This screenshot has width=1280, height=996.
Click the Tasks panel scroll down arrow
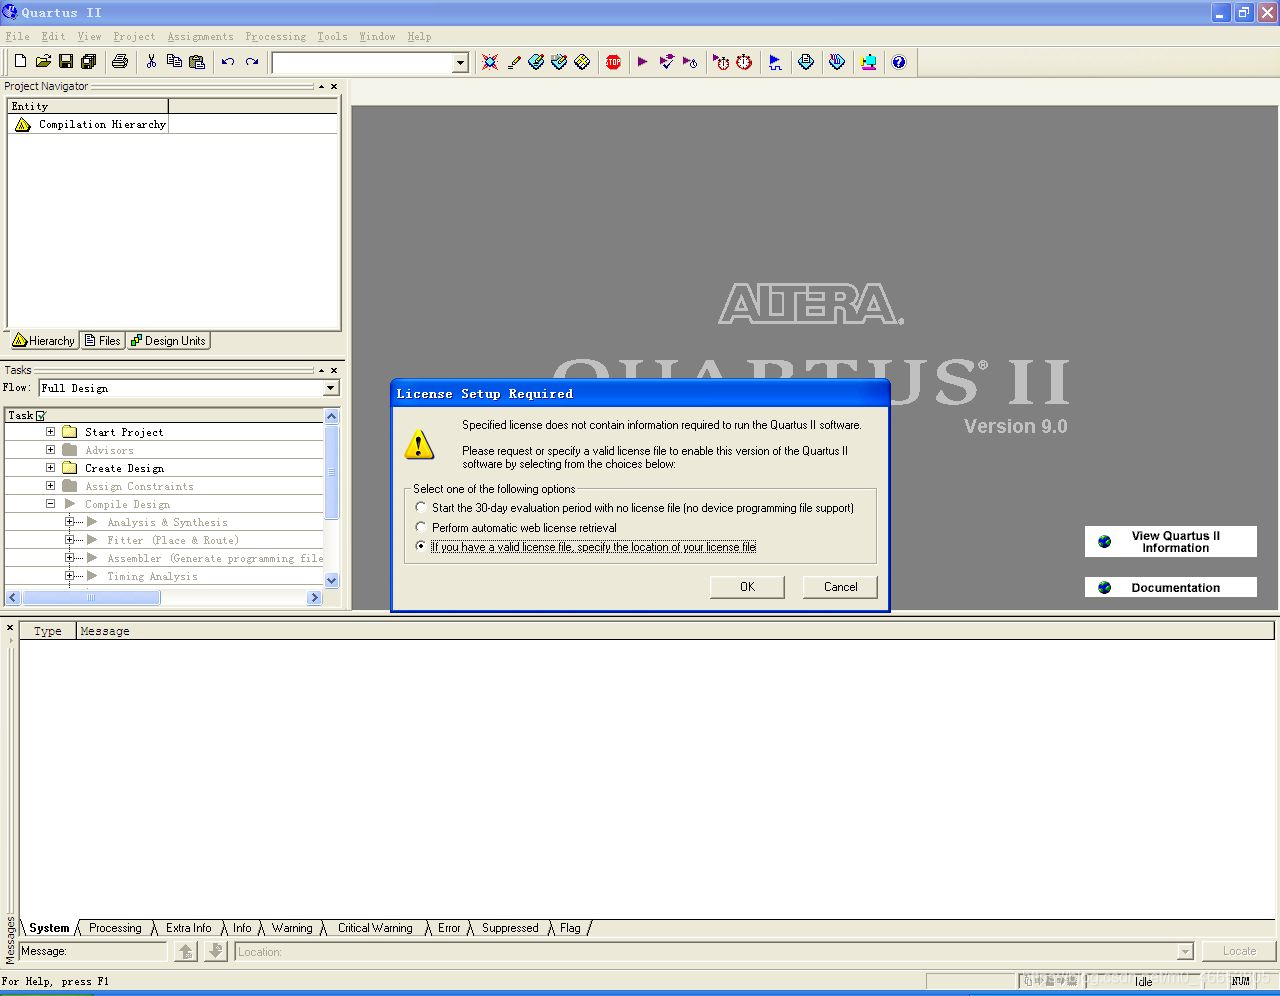click(332, 580)
